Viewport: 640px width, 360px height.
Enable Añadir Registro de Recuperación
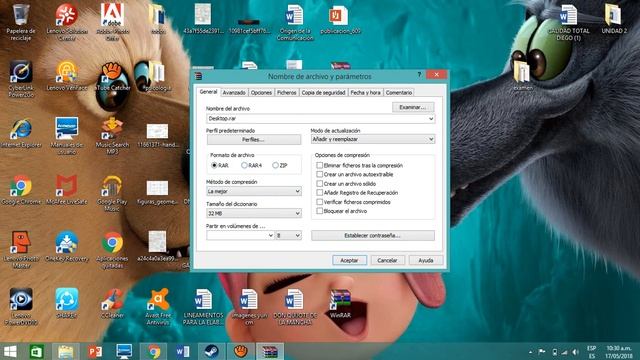(357, 193)
